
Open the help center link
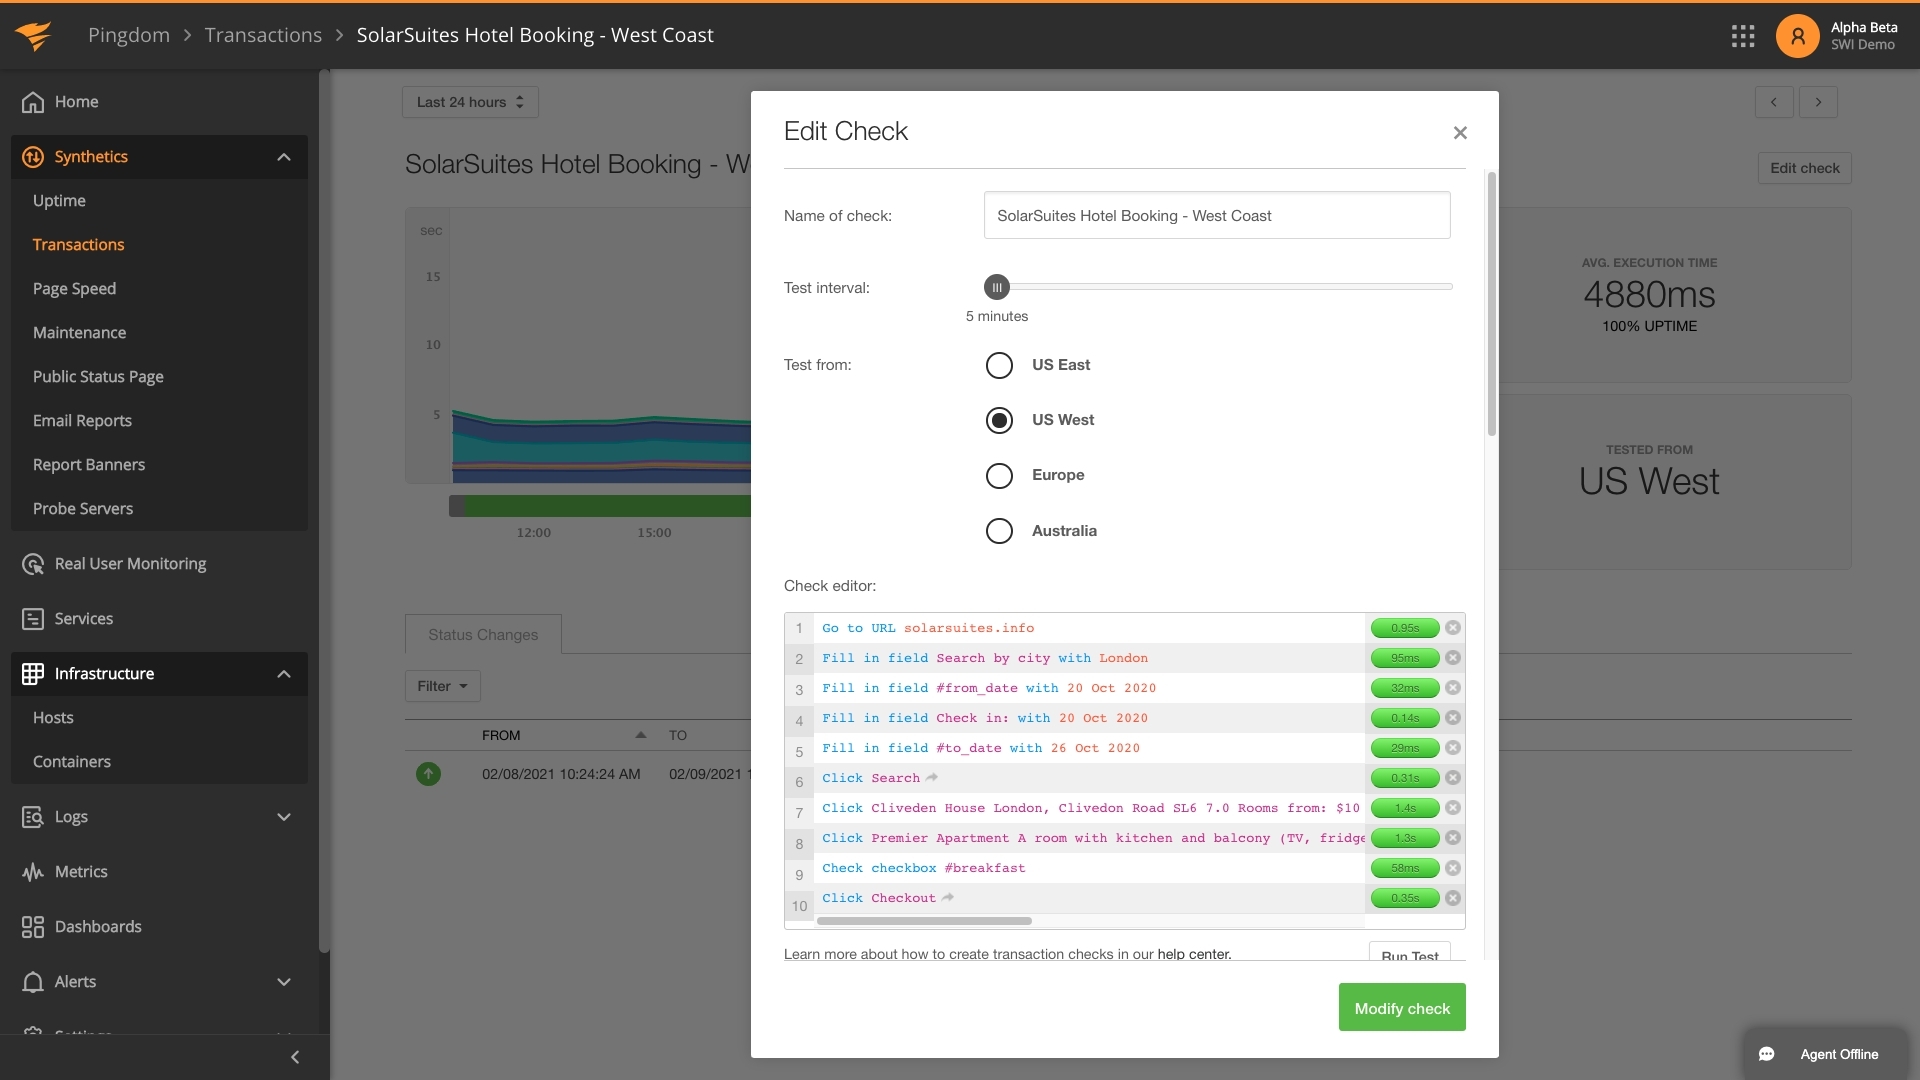tap(1193, 954)
